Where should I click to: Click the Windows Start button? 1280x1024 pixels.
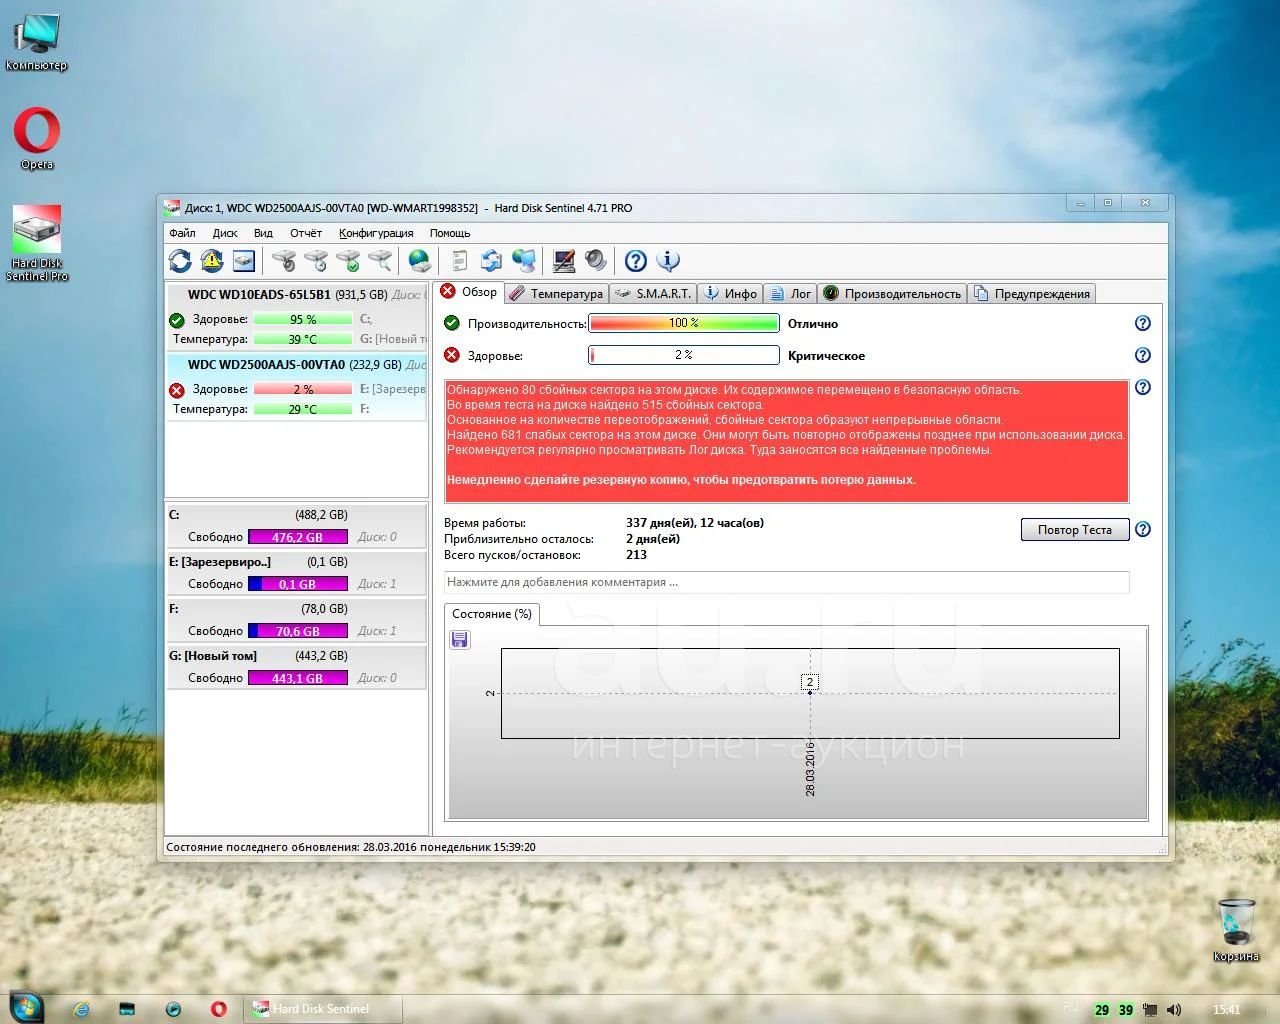coord(26,1007)
